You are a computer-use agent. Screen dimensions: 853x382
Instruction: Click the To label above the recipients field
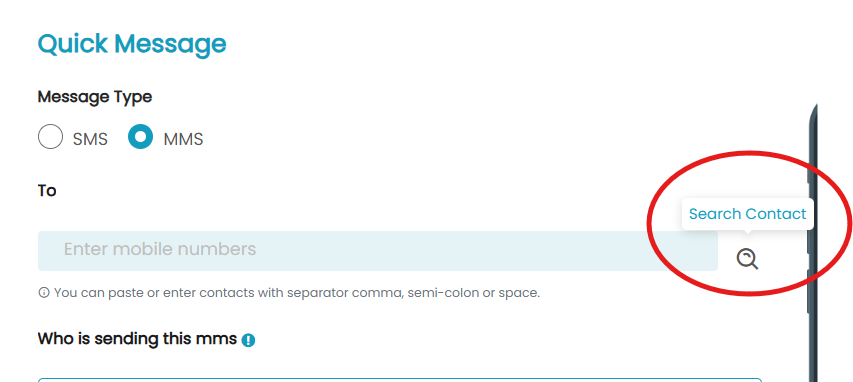click(47, 191)
